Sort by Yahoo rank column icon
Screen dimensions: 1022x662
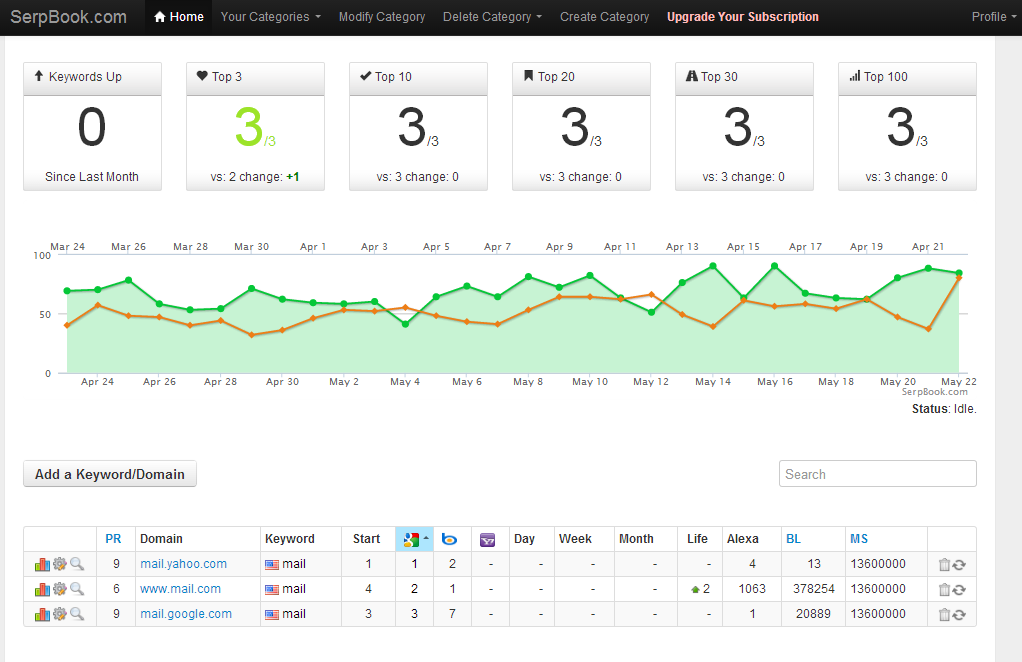pos(488,540)
